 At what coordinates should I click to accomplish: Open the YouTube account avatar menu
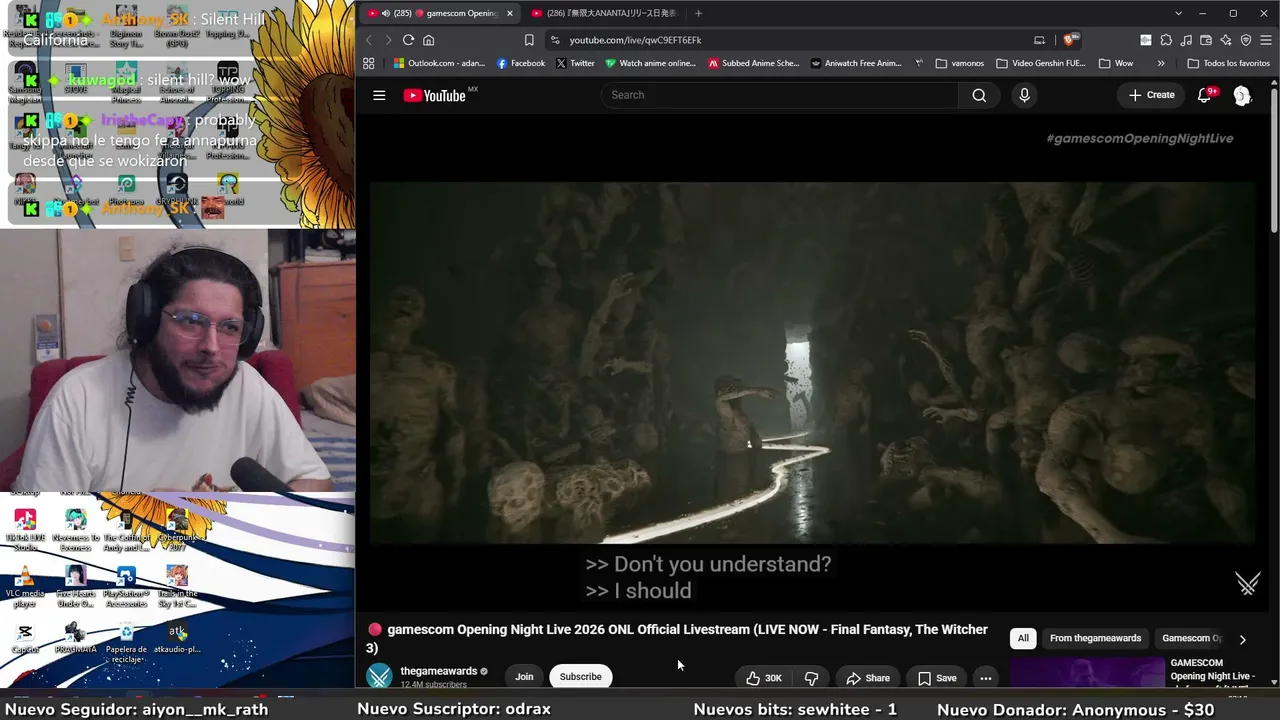pos(1242,95)
